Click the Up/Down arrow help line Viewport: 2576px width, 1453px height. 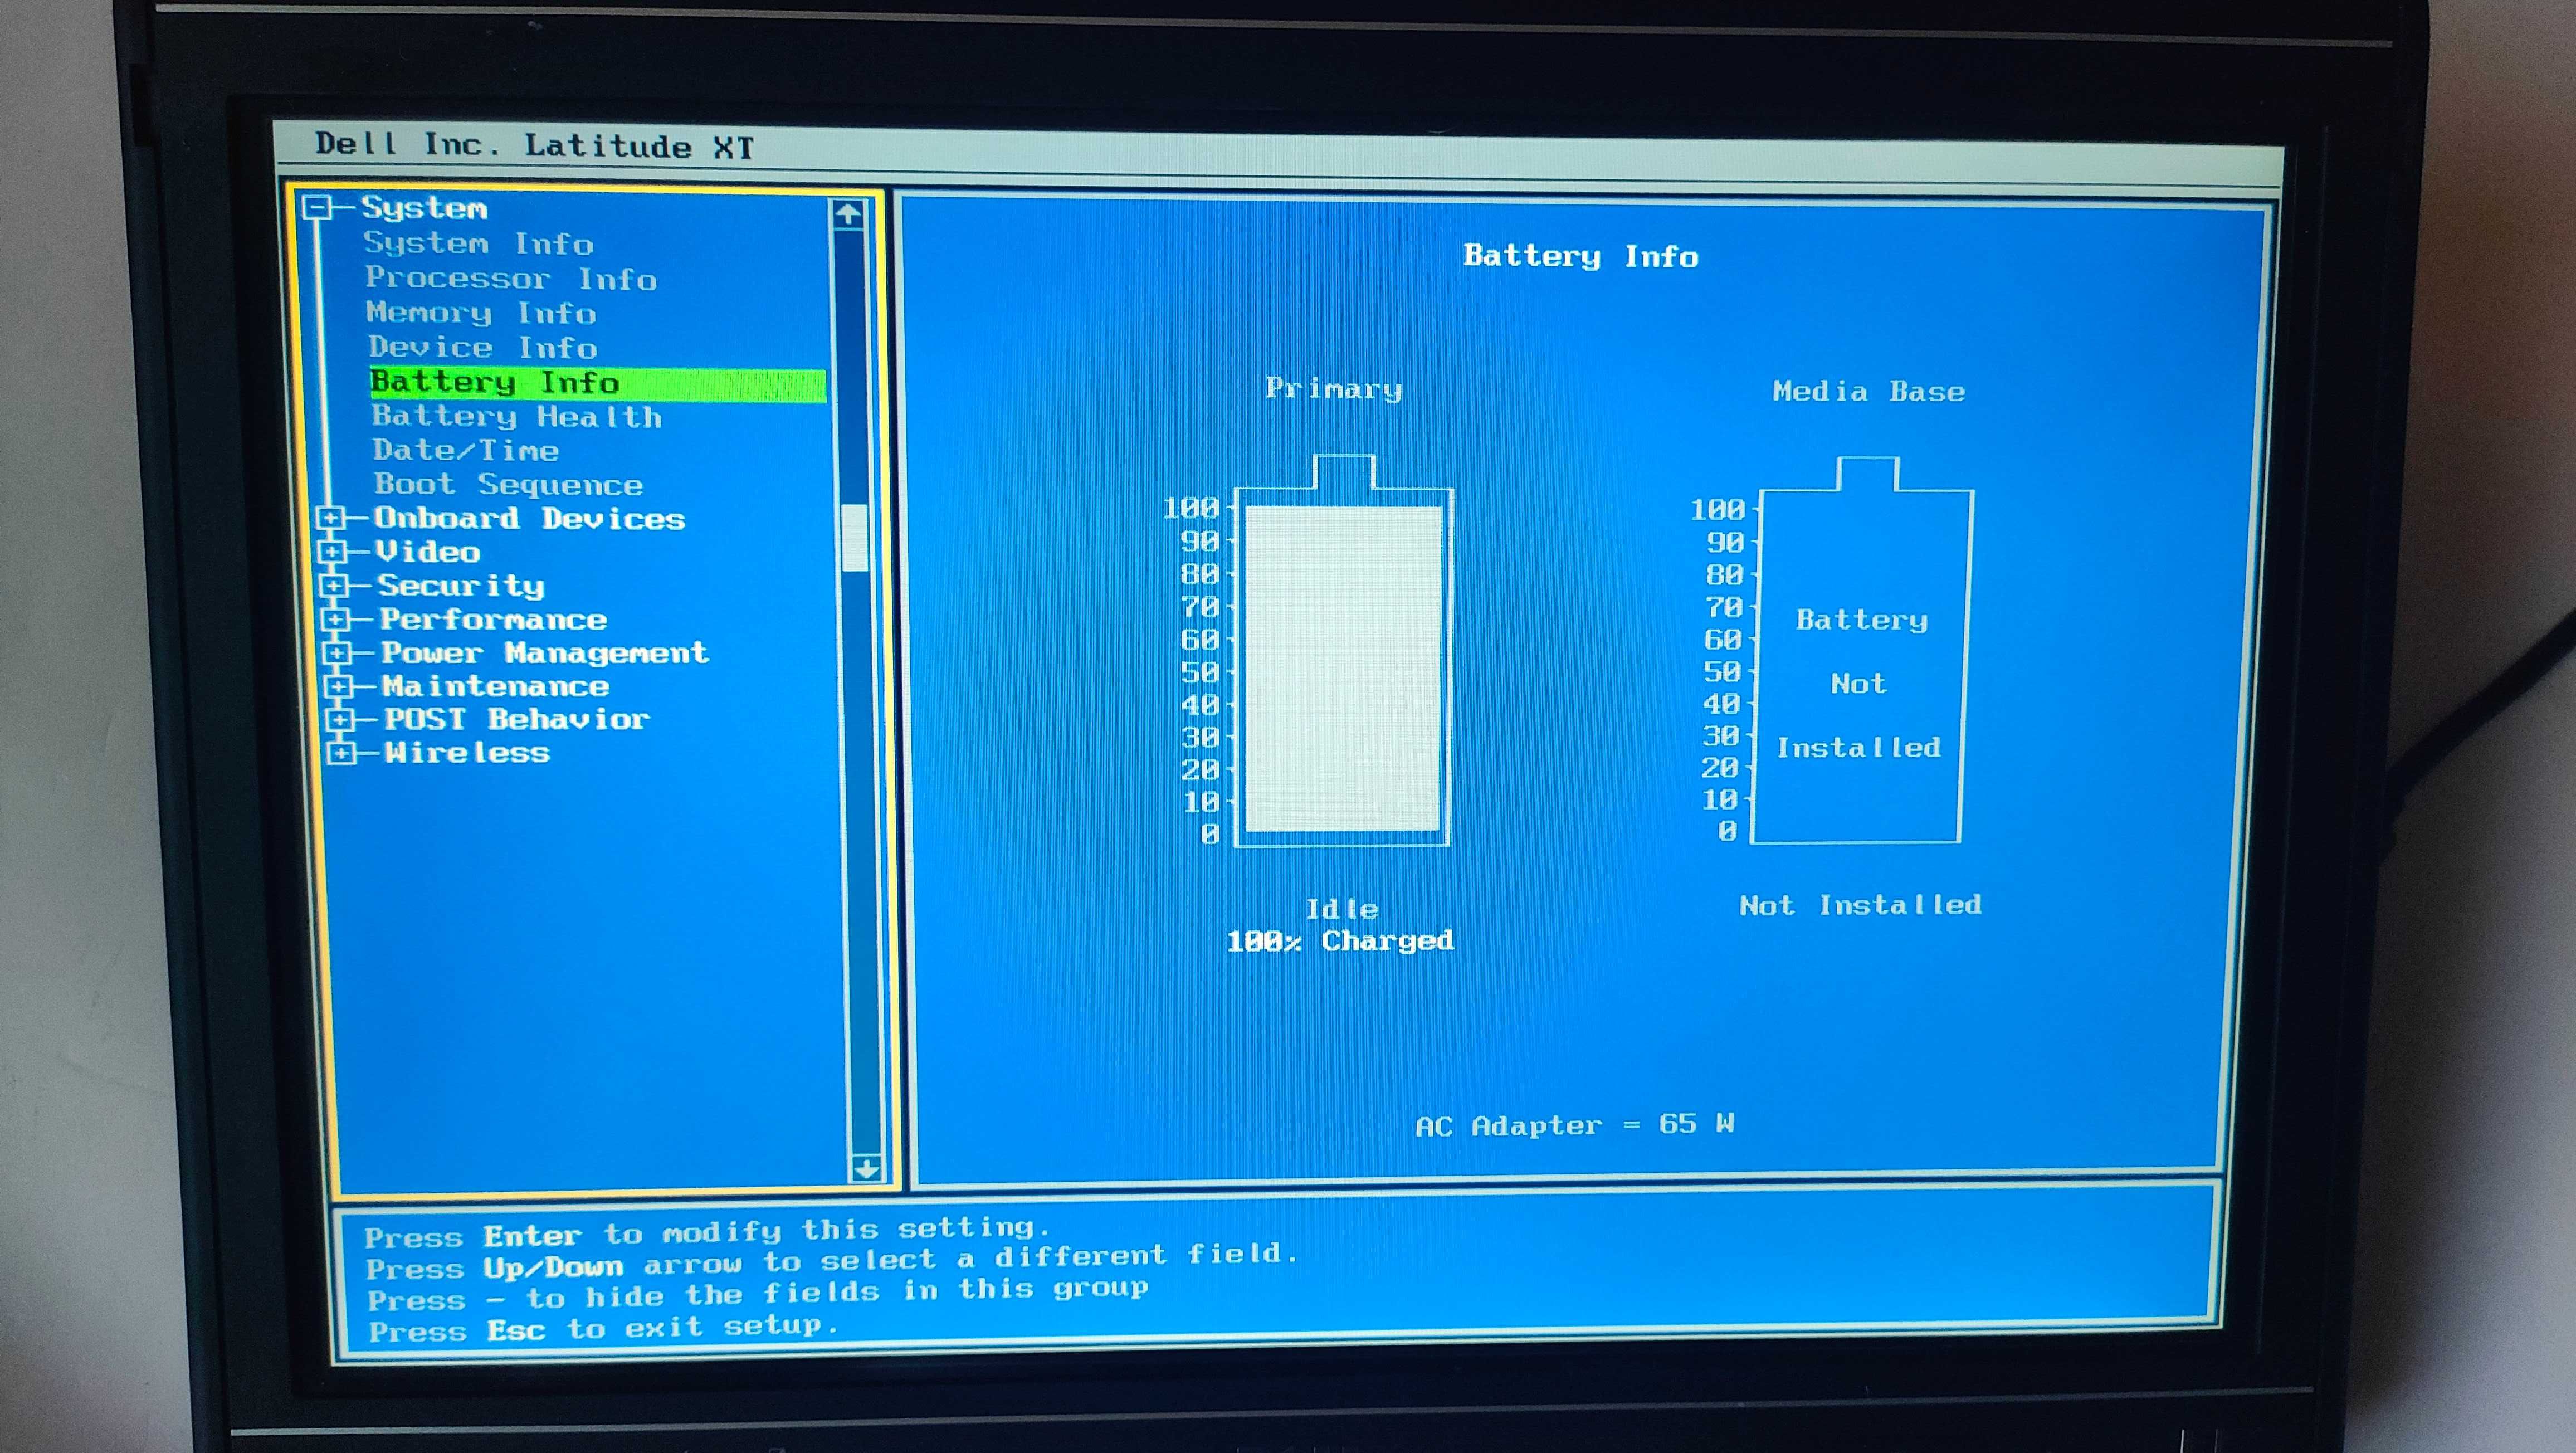[832, 1262]
